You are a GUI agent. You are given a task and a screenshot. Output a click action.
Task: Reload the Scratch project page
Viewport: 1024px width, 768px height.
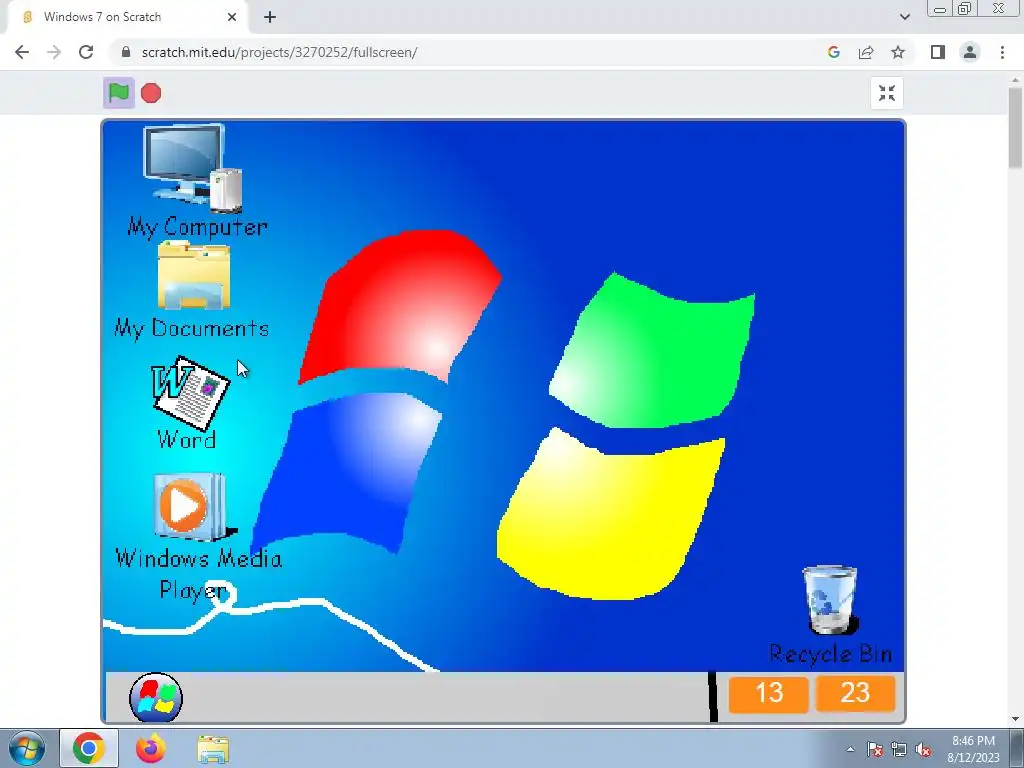coord(86,52)
